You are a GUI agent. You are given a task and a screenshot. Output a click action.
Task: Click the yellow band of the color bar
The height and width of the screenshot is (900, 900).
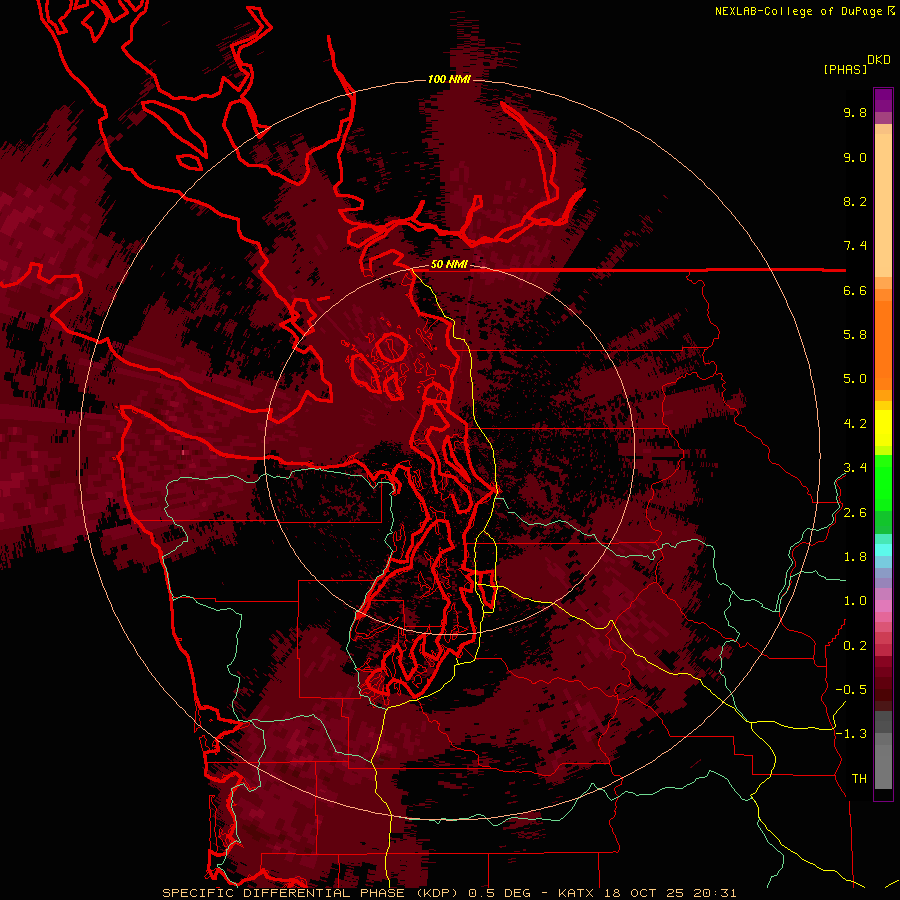click(x=883, y=428)
